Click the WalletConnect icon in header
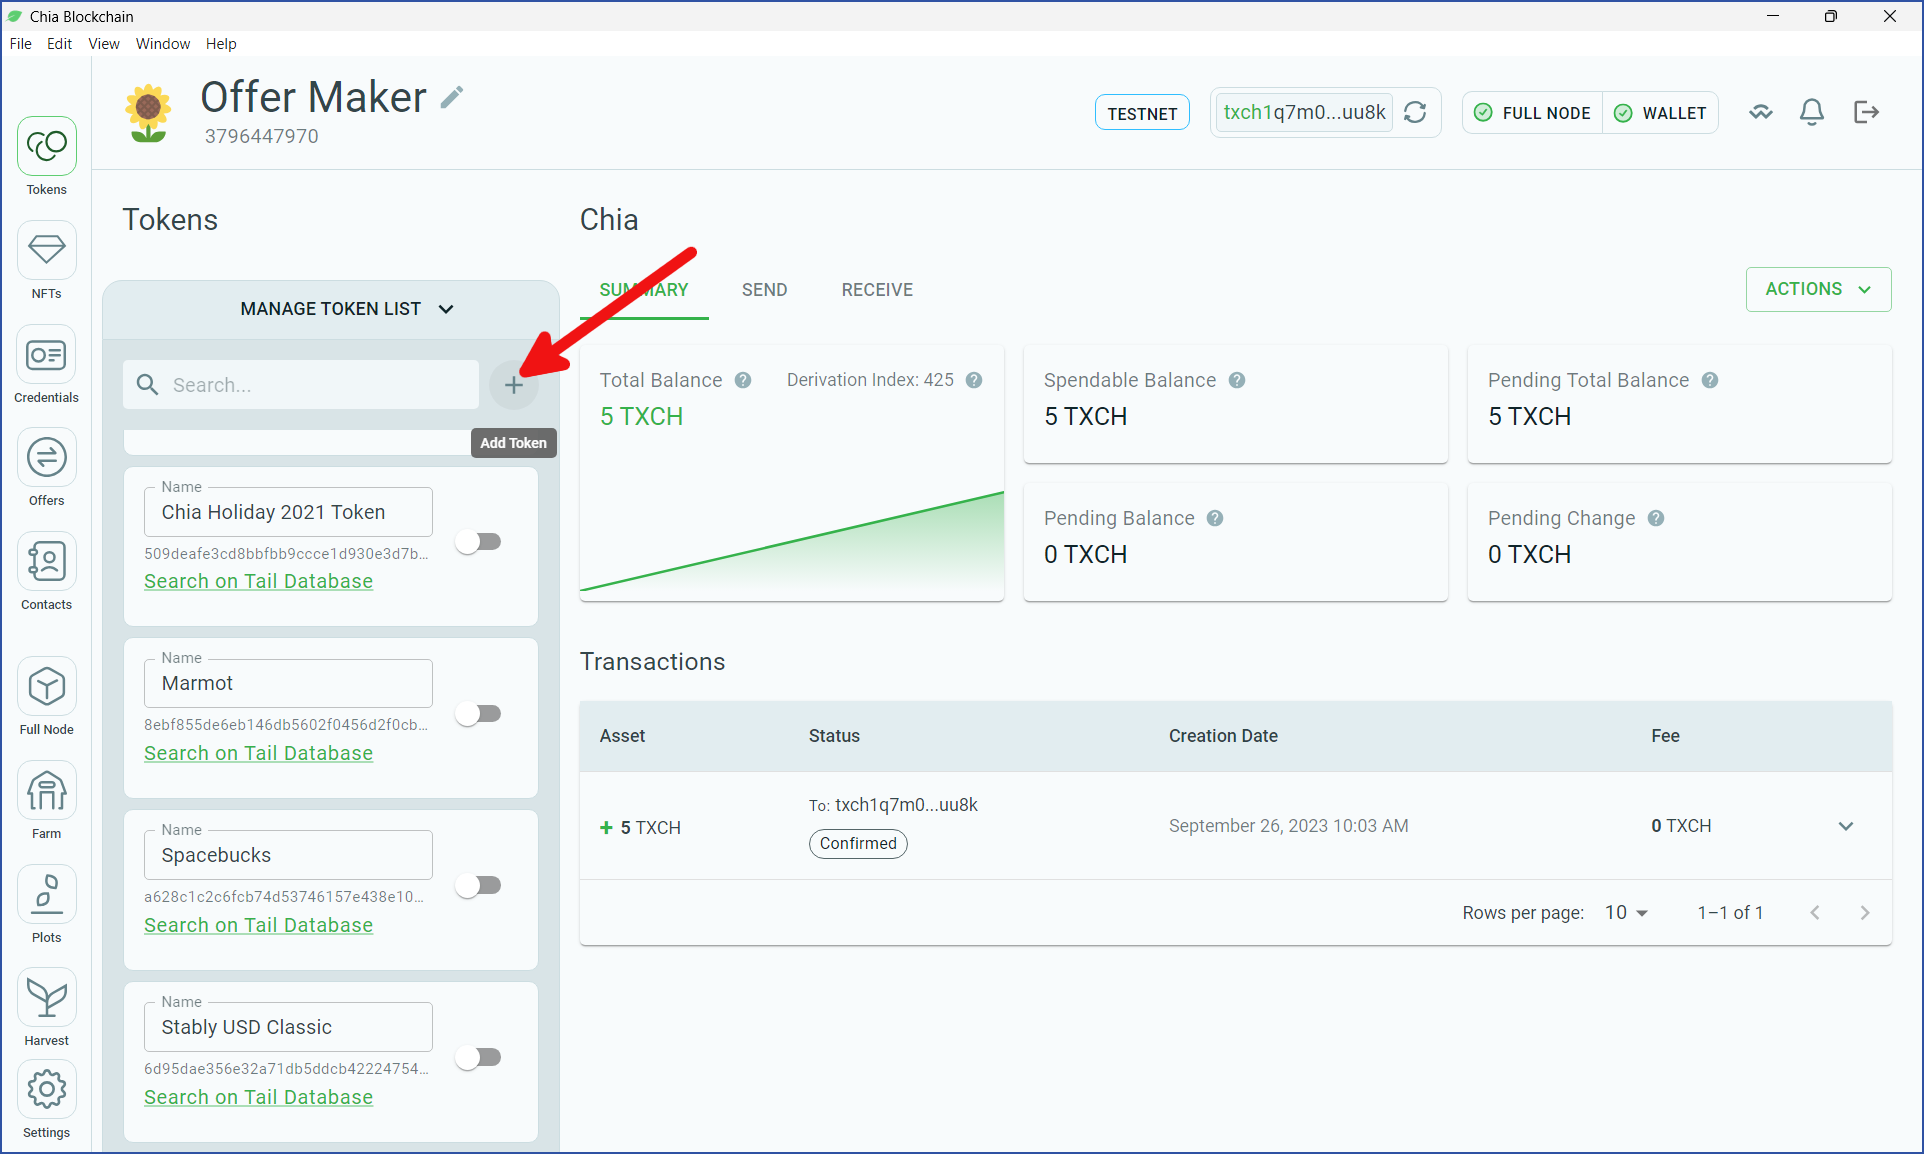 [x=1761, y=112]
